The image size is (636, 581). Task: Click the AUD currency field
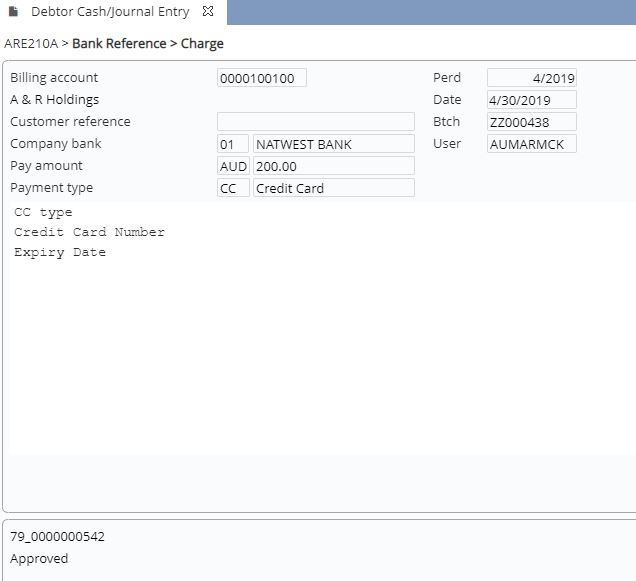coord(233,166)
